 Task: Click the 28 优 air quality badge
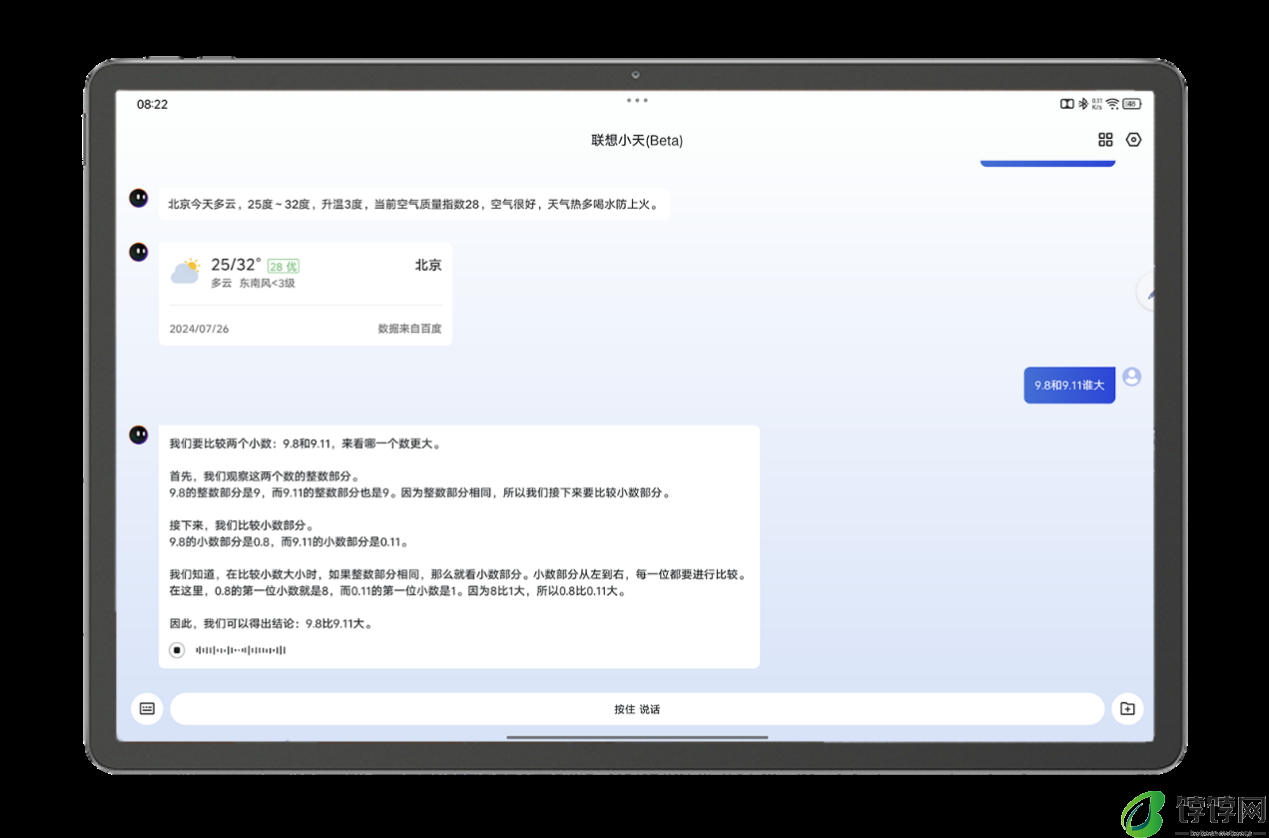pyautogui.click(x=283, y=266)
